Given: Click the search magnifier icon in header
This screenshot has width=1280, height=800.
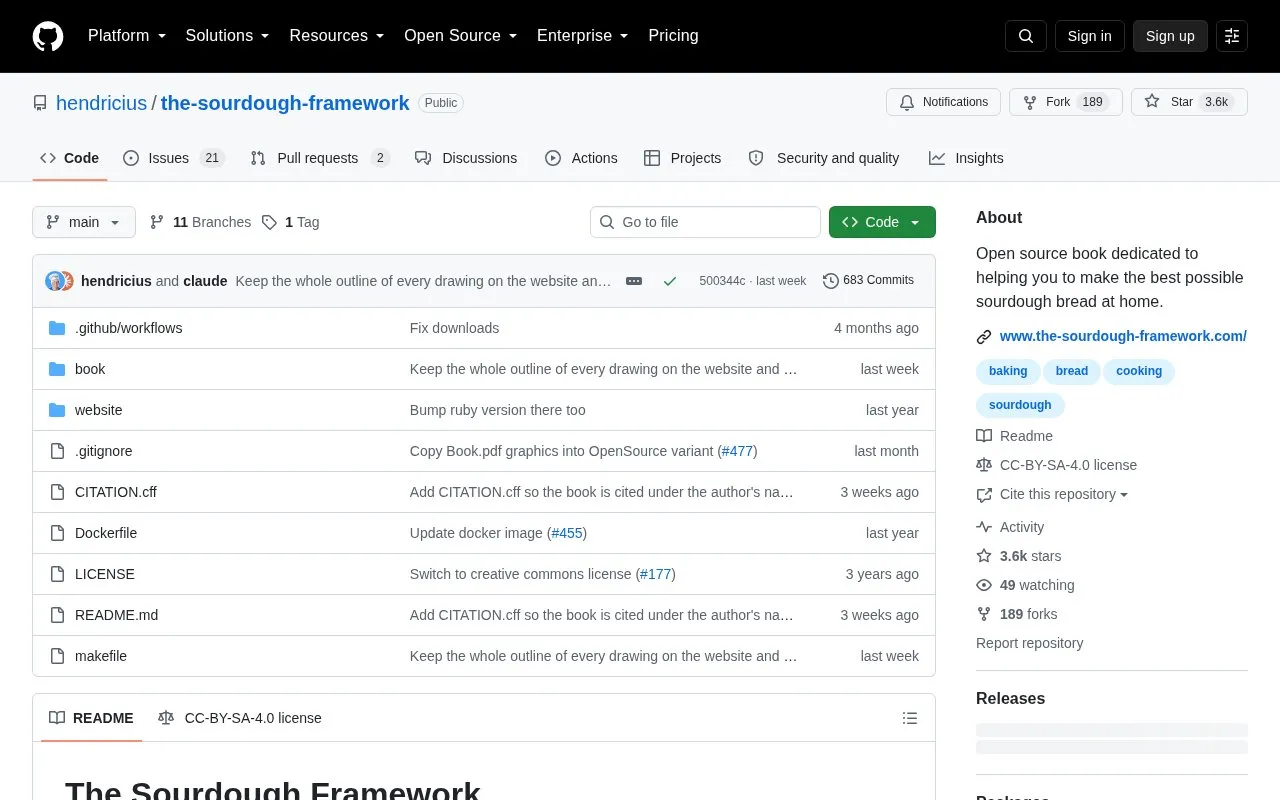Looking at the screenshot, I should [1026, 36].
